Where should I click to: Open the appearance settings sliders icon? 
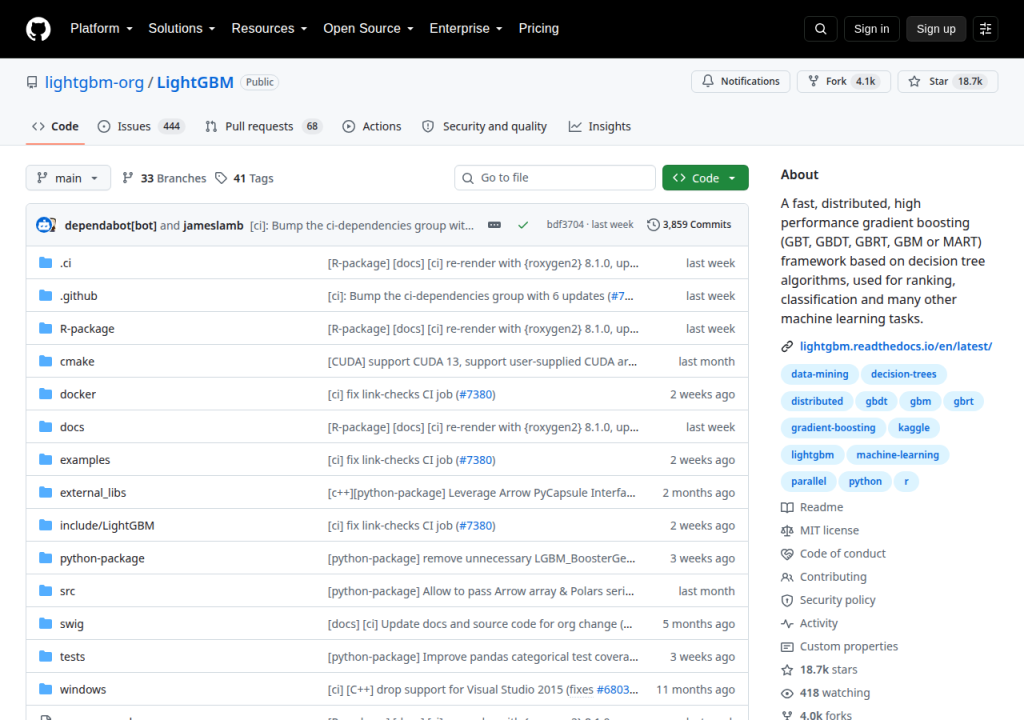coord(985,29)
